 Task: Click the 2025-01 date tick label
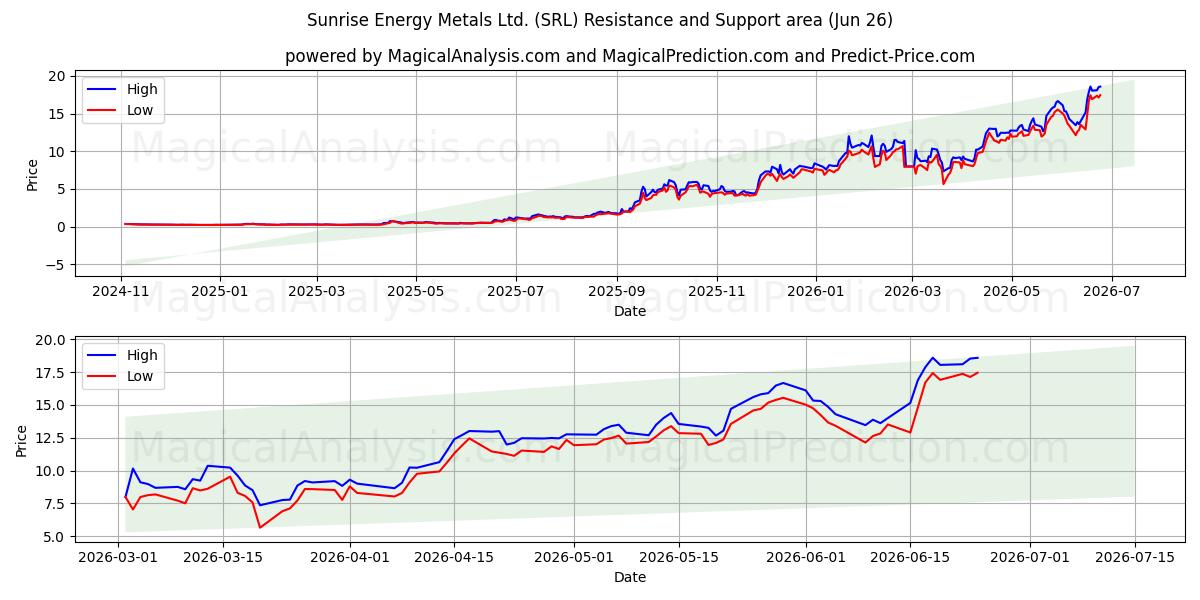[x=219, y=291]
